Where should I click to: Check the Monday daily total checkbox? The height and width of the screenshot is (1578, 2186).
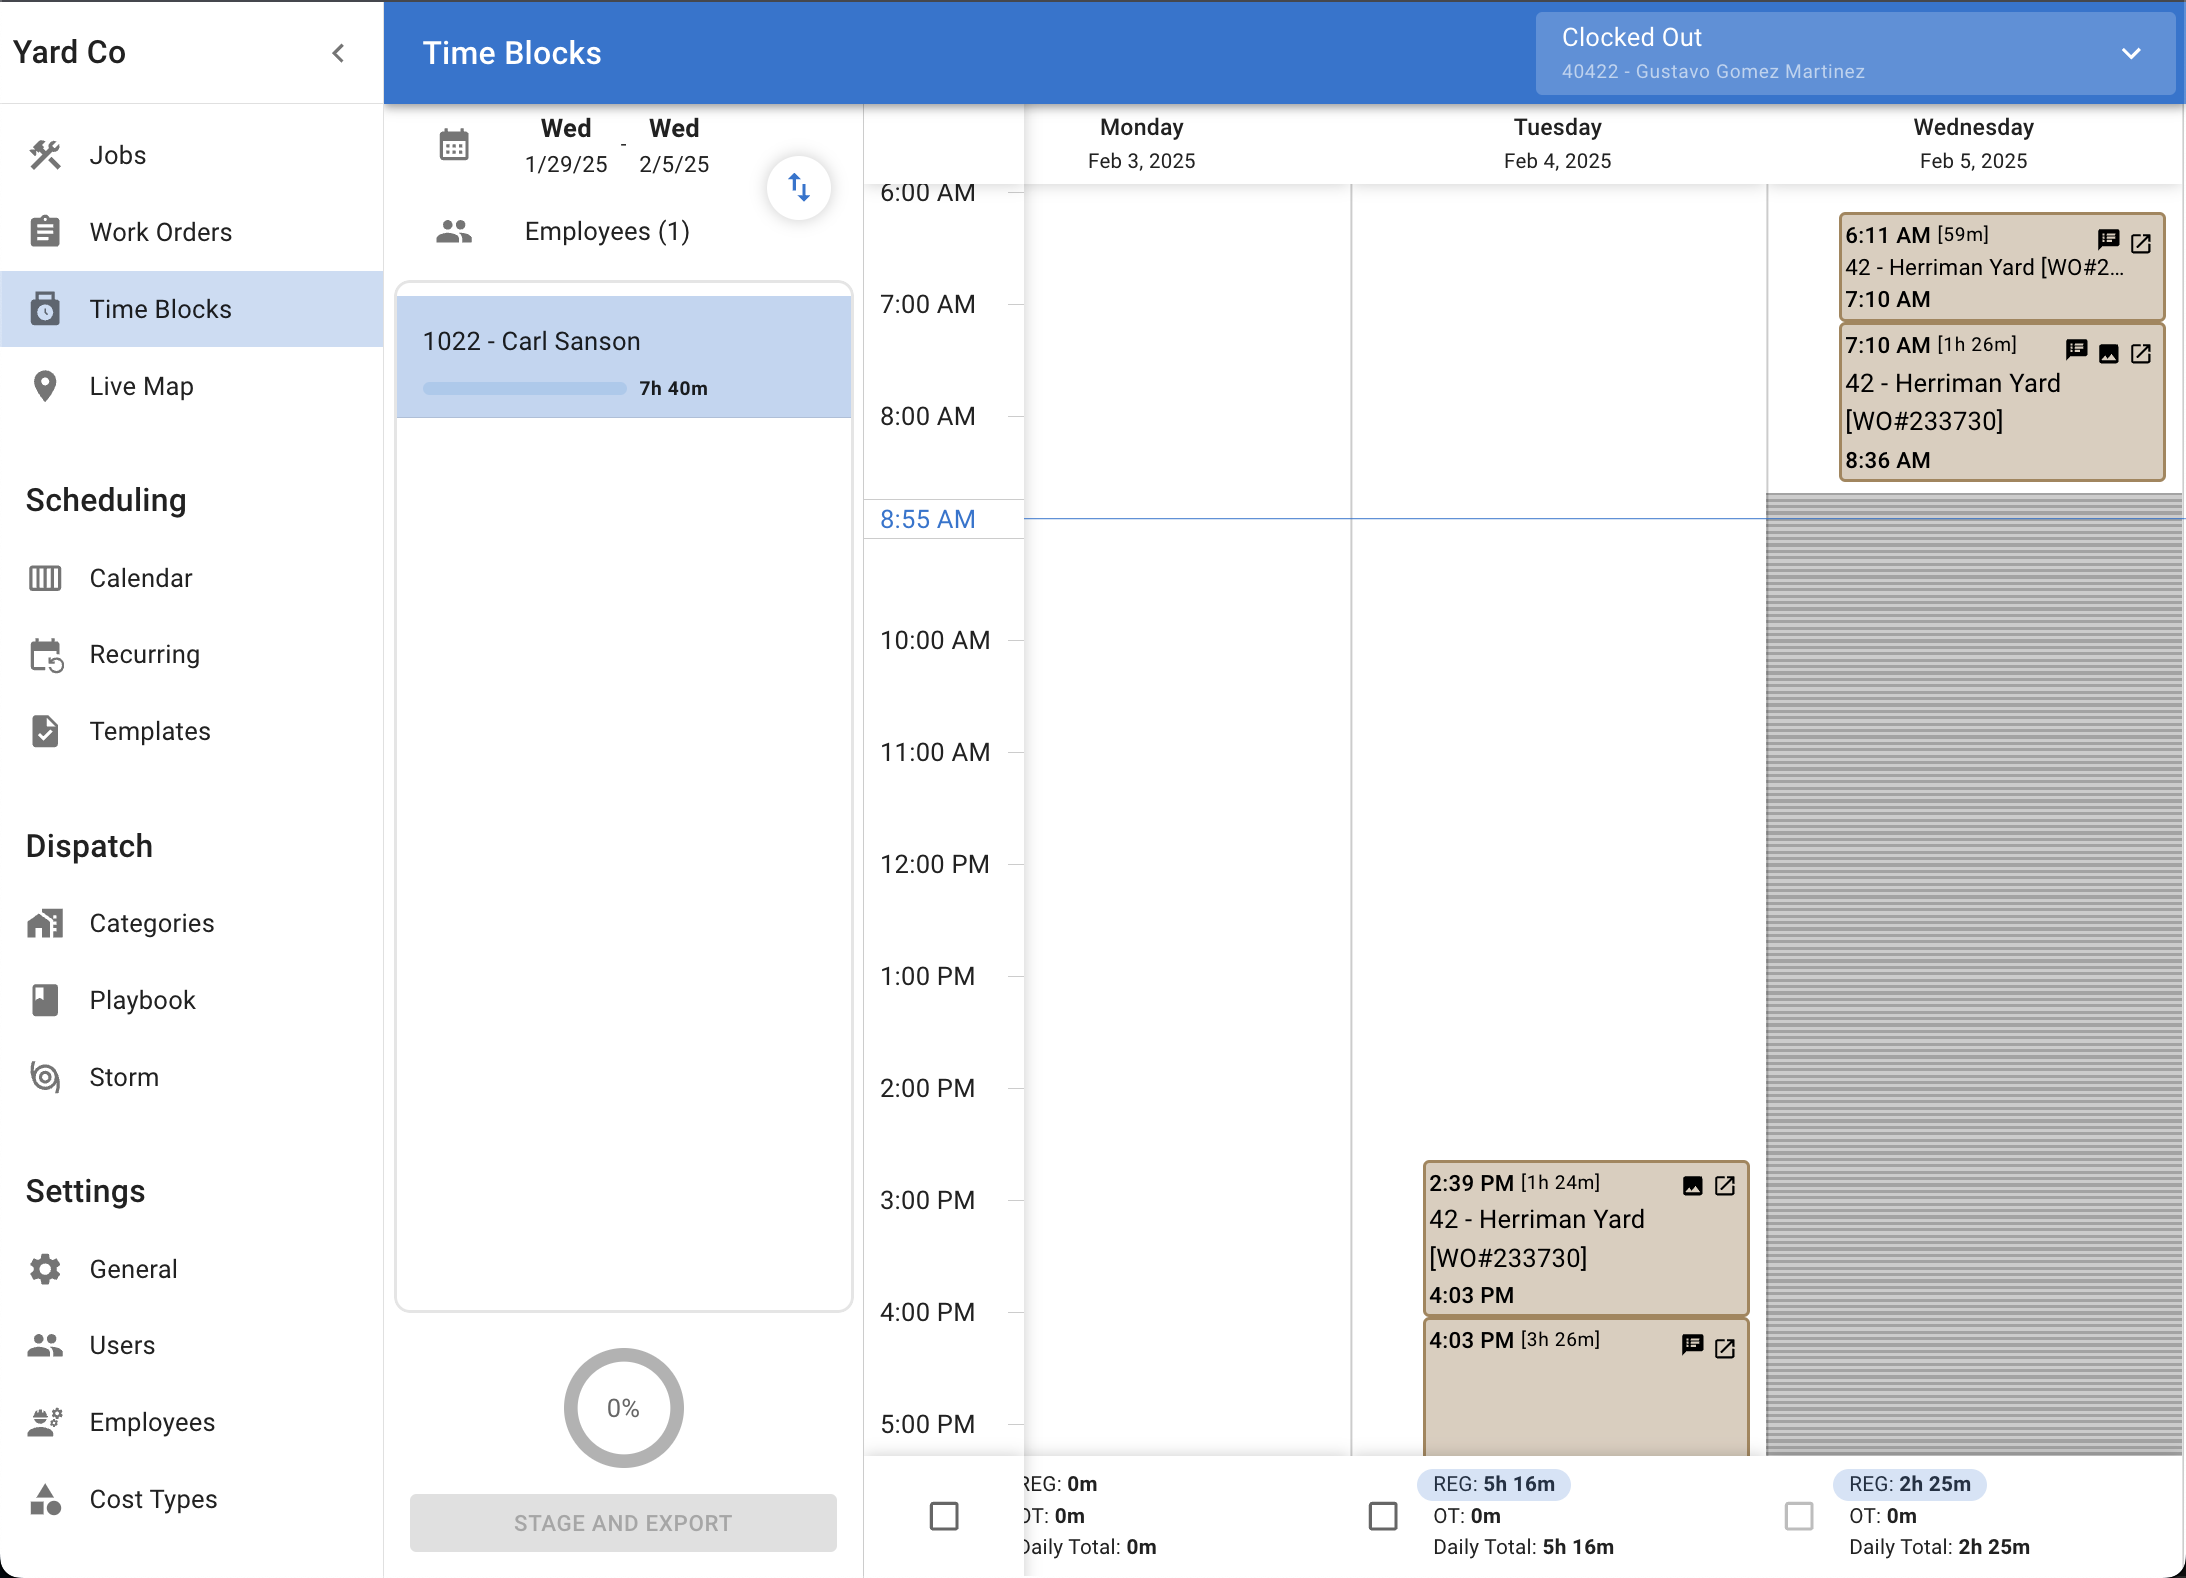pyautogui.click(x=943, y=1516)
